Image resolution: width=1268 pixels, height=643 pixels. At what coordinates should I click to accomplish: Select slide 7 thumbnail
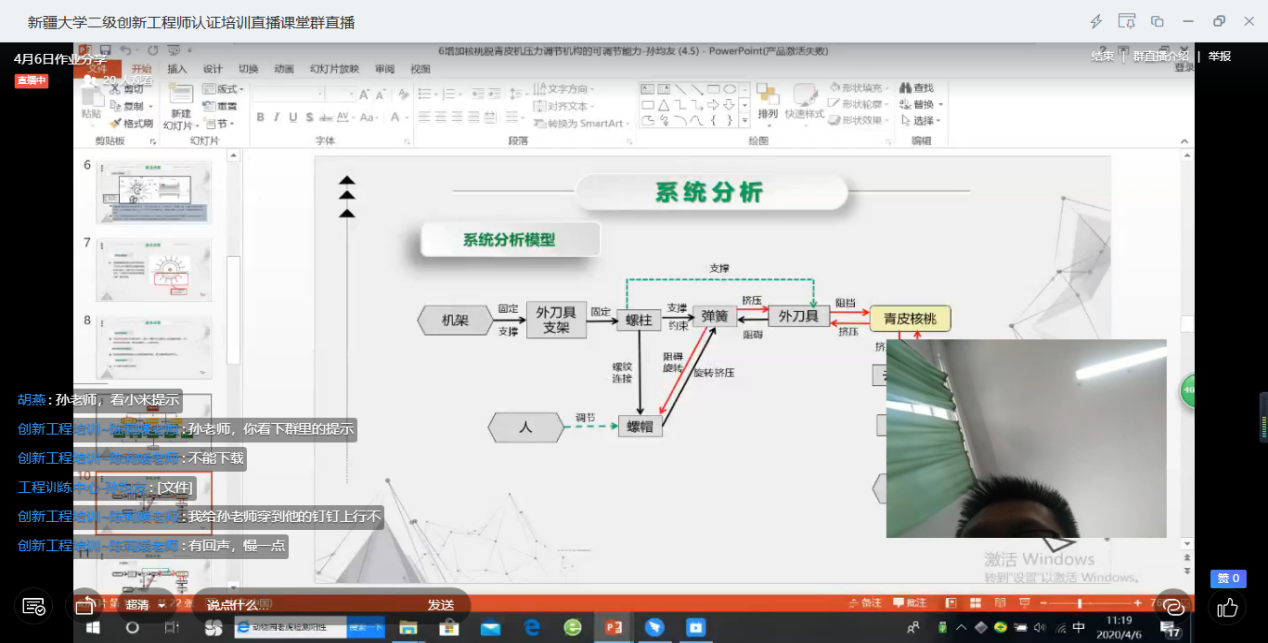154,270
